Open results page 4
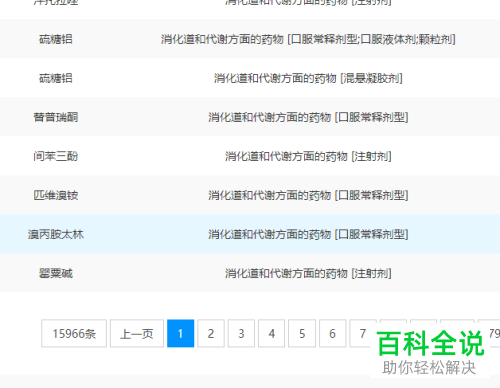 (x=272, y=333)
